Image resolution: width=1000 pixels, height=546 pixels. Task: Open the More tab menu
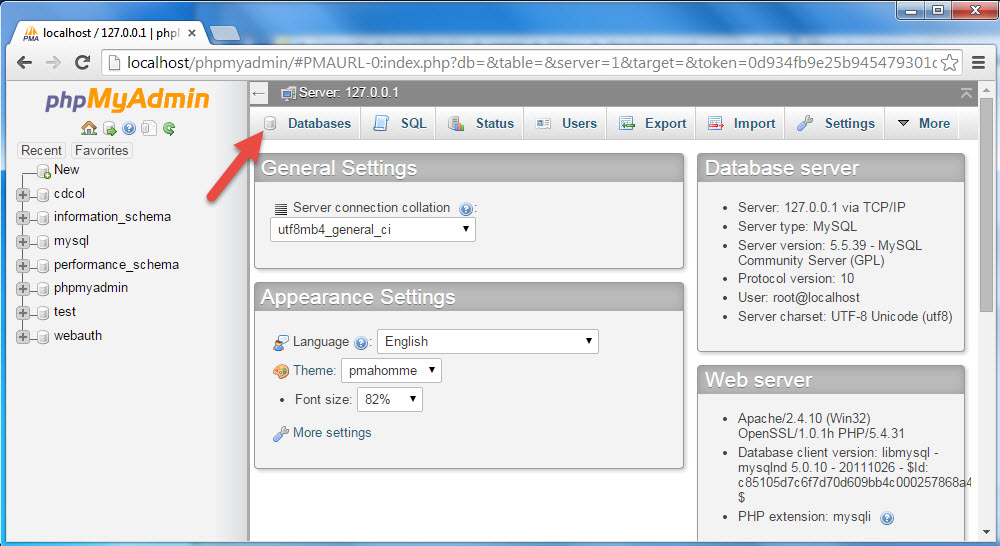point(923,123)
